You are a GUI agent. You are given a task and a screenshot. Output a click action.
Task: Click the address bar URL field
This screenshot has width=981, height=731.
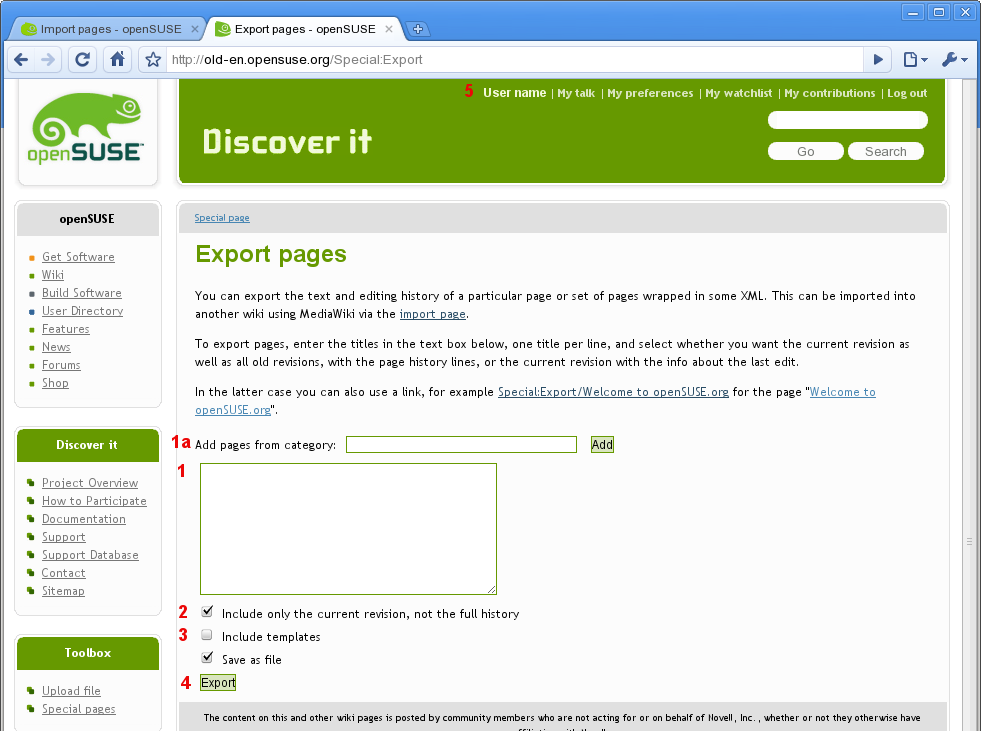513,60
